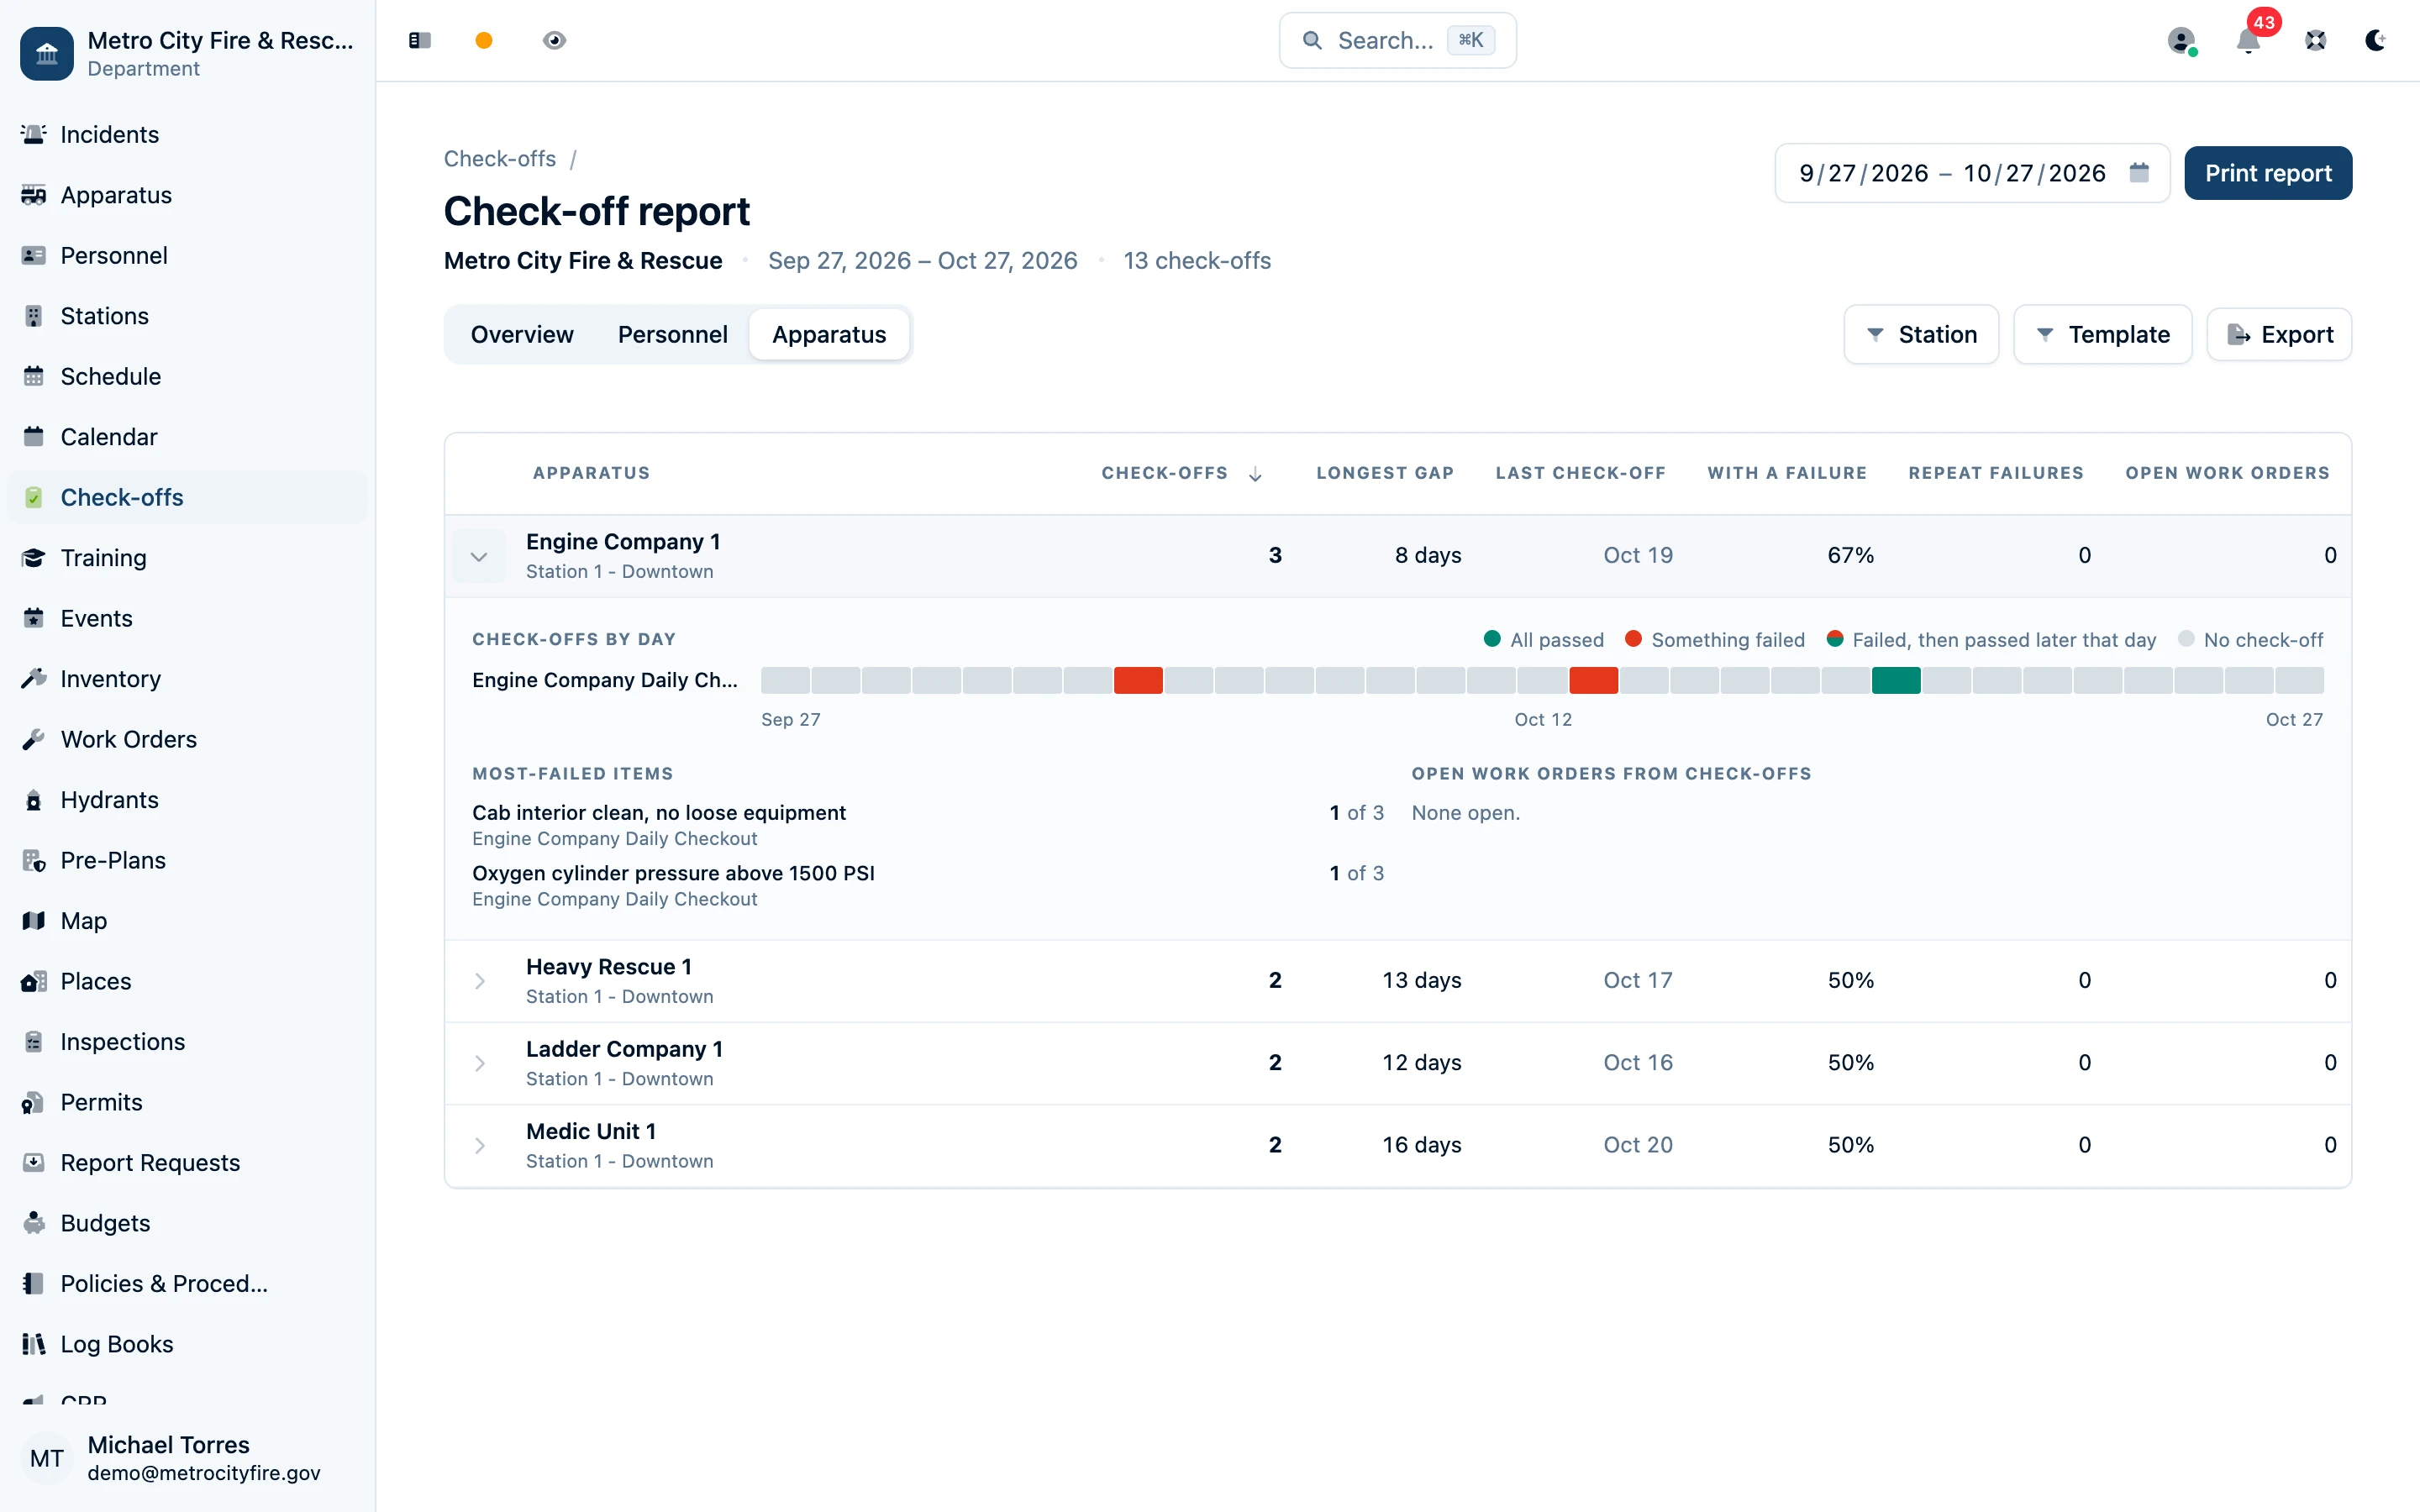Viewport: 2420px width, 1512px height.
Task: Expand the Heavy Rescue 1 row
Action: coord(479,981)
